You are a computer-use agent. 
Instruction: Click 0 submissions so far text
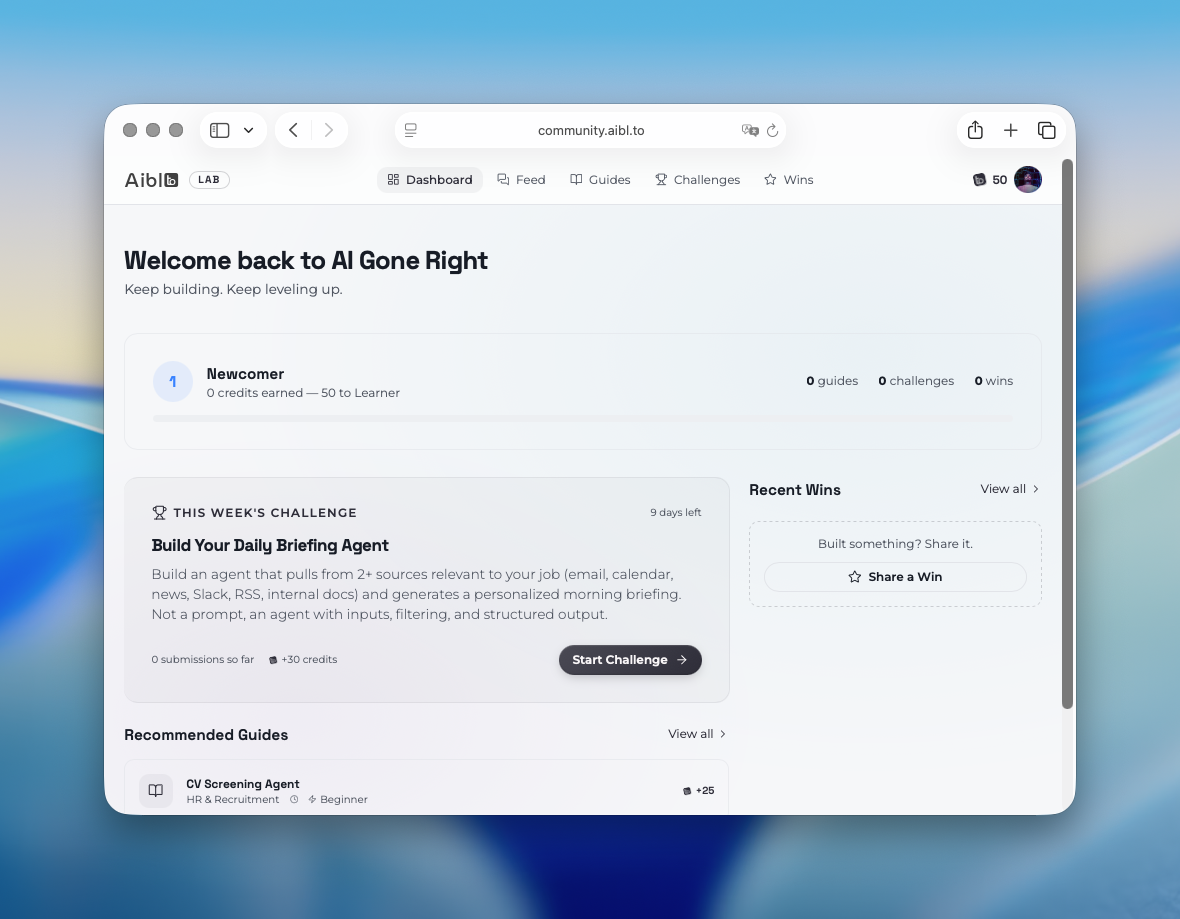(x=202, y=659)
